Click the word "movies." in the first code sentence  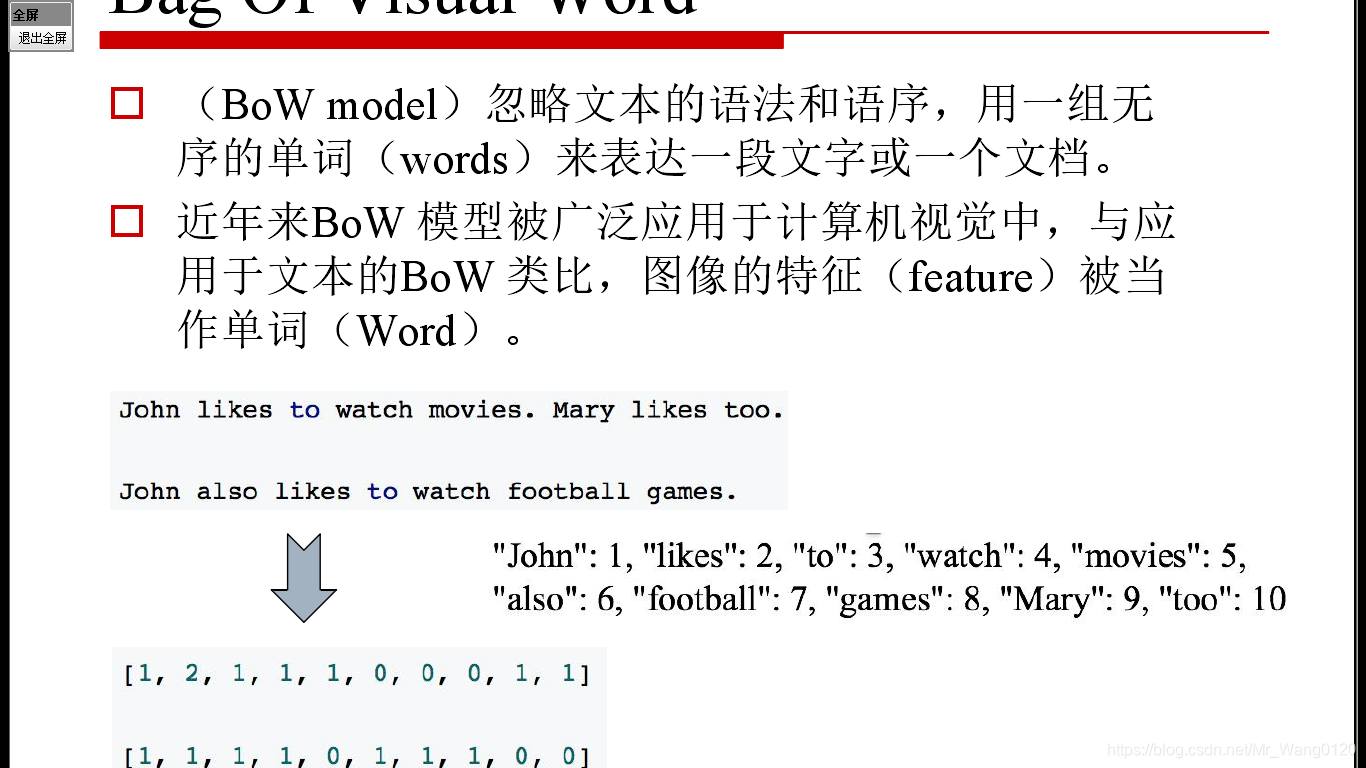point(482,410)
